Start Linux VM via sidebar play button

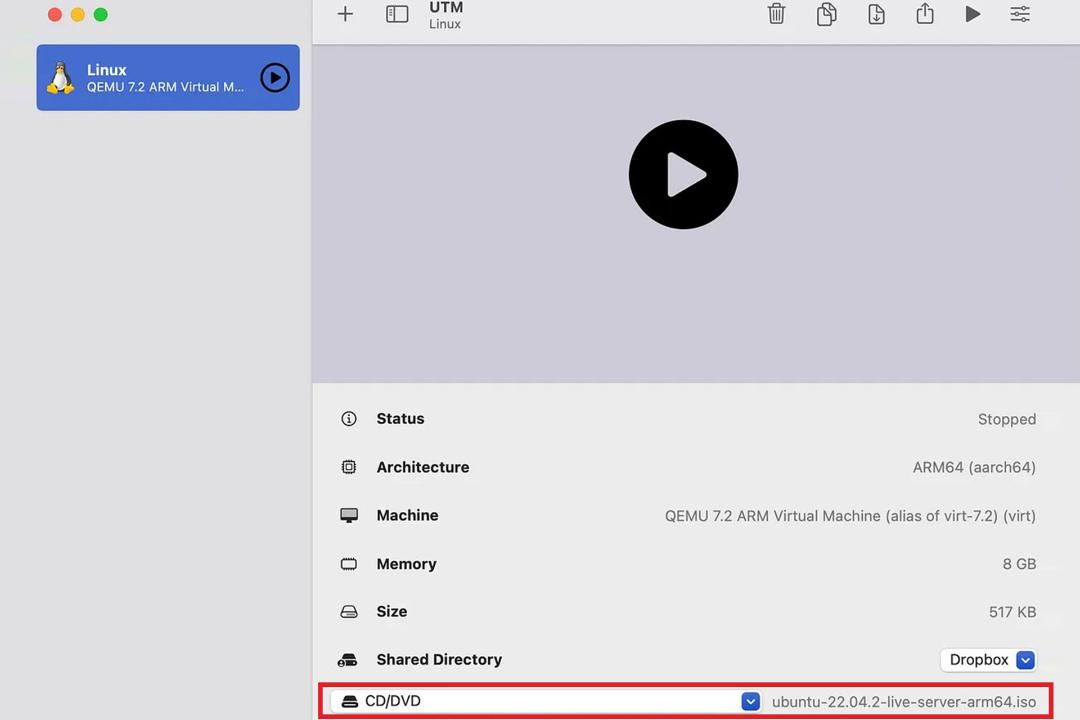[275, 78]
